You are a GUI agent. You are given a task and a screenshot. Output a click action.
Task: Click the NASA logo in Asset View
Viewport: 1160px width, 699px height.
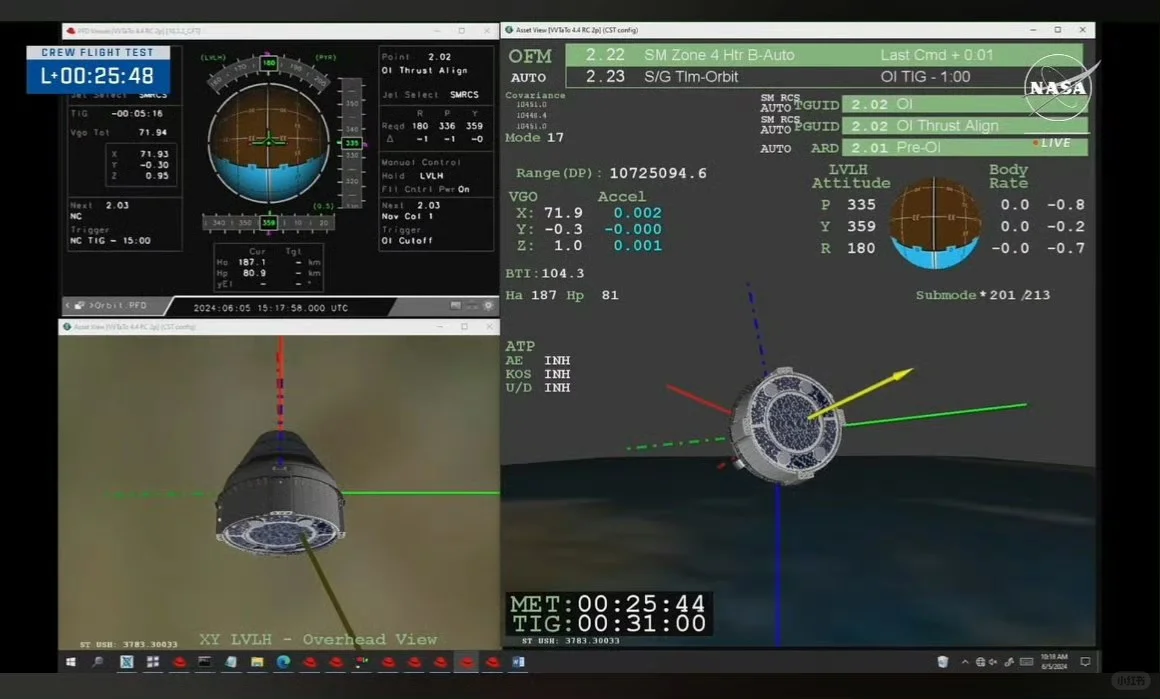[x=1059, y=87]
